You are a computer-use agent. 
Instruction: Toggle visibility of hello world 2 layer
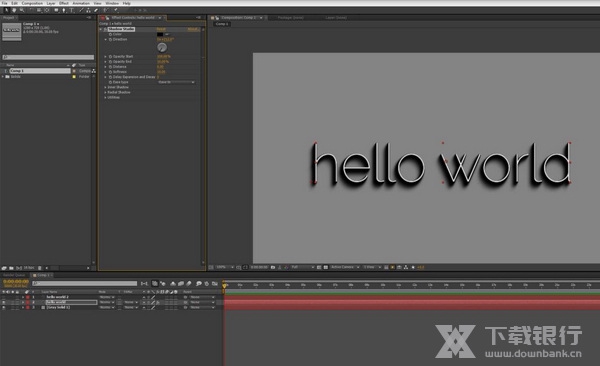point(4,297)
